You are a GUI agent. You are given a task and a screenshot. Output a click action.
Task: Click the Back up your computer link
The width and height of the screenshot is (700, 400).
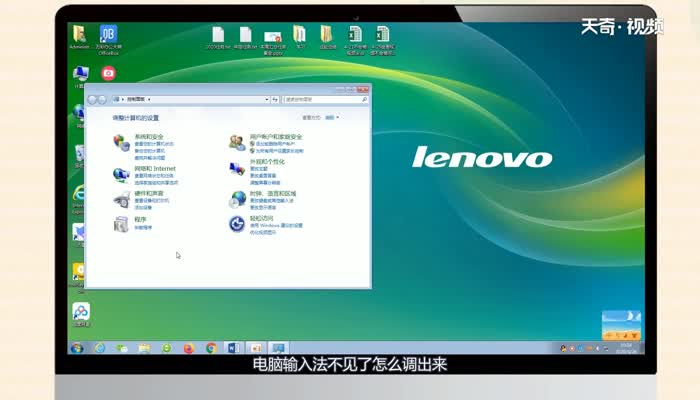click(x=150, y=151)
